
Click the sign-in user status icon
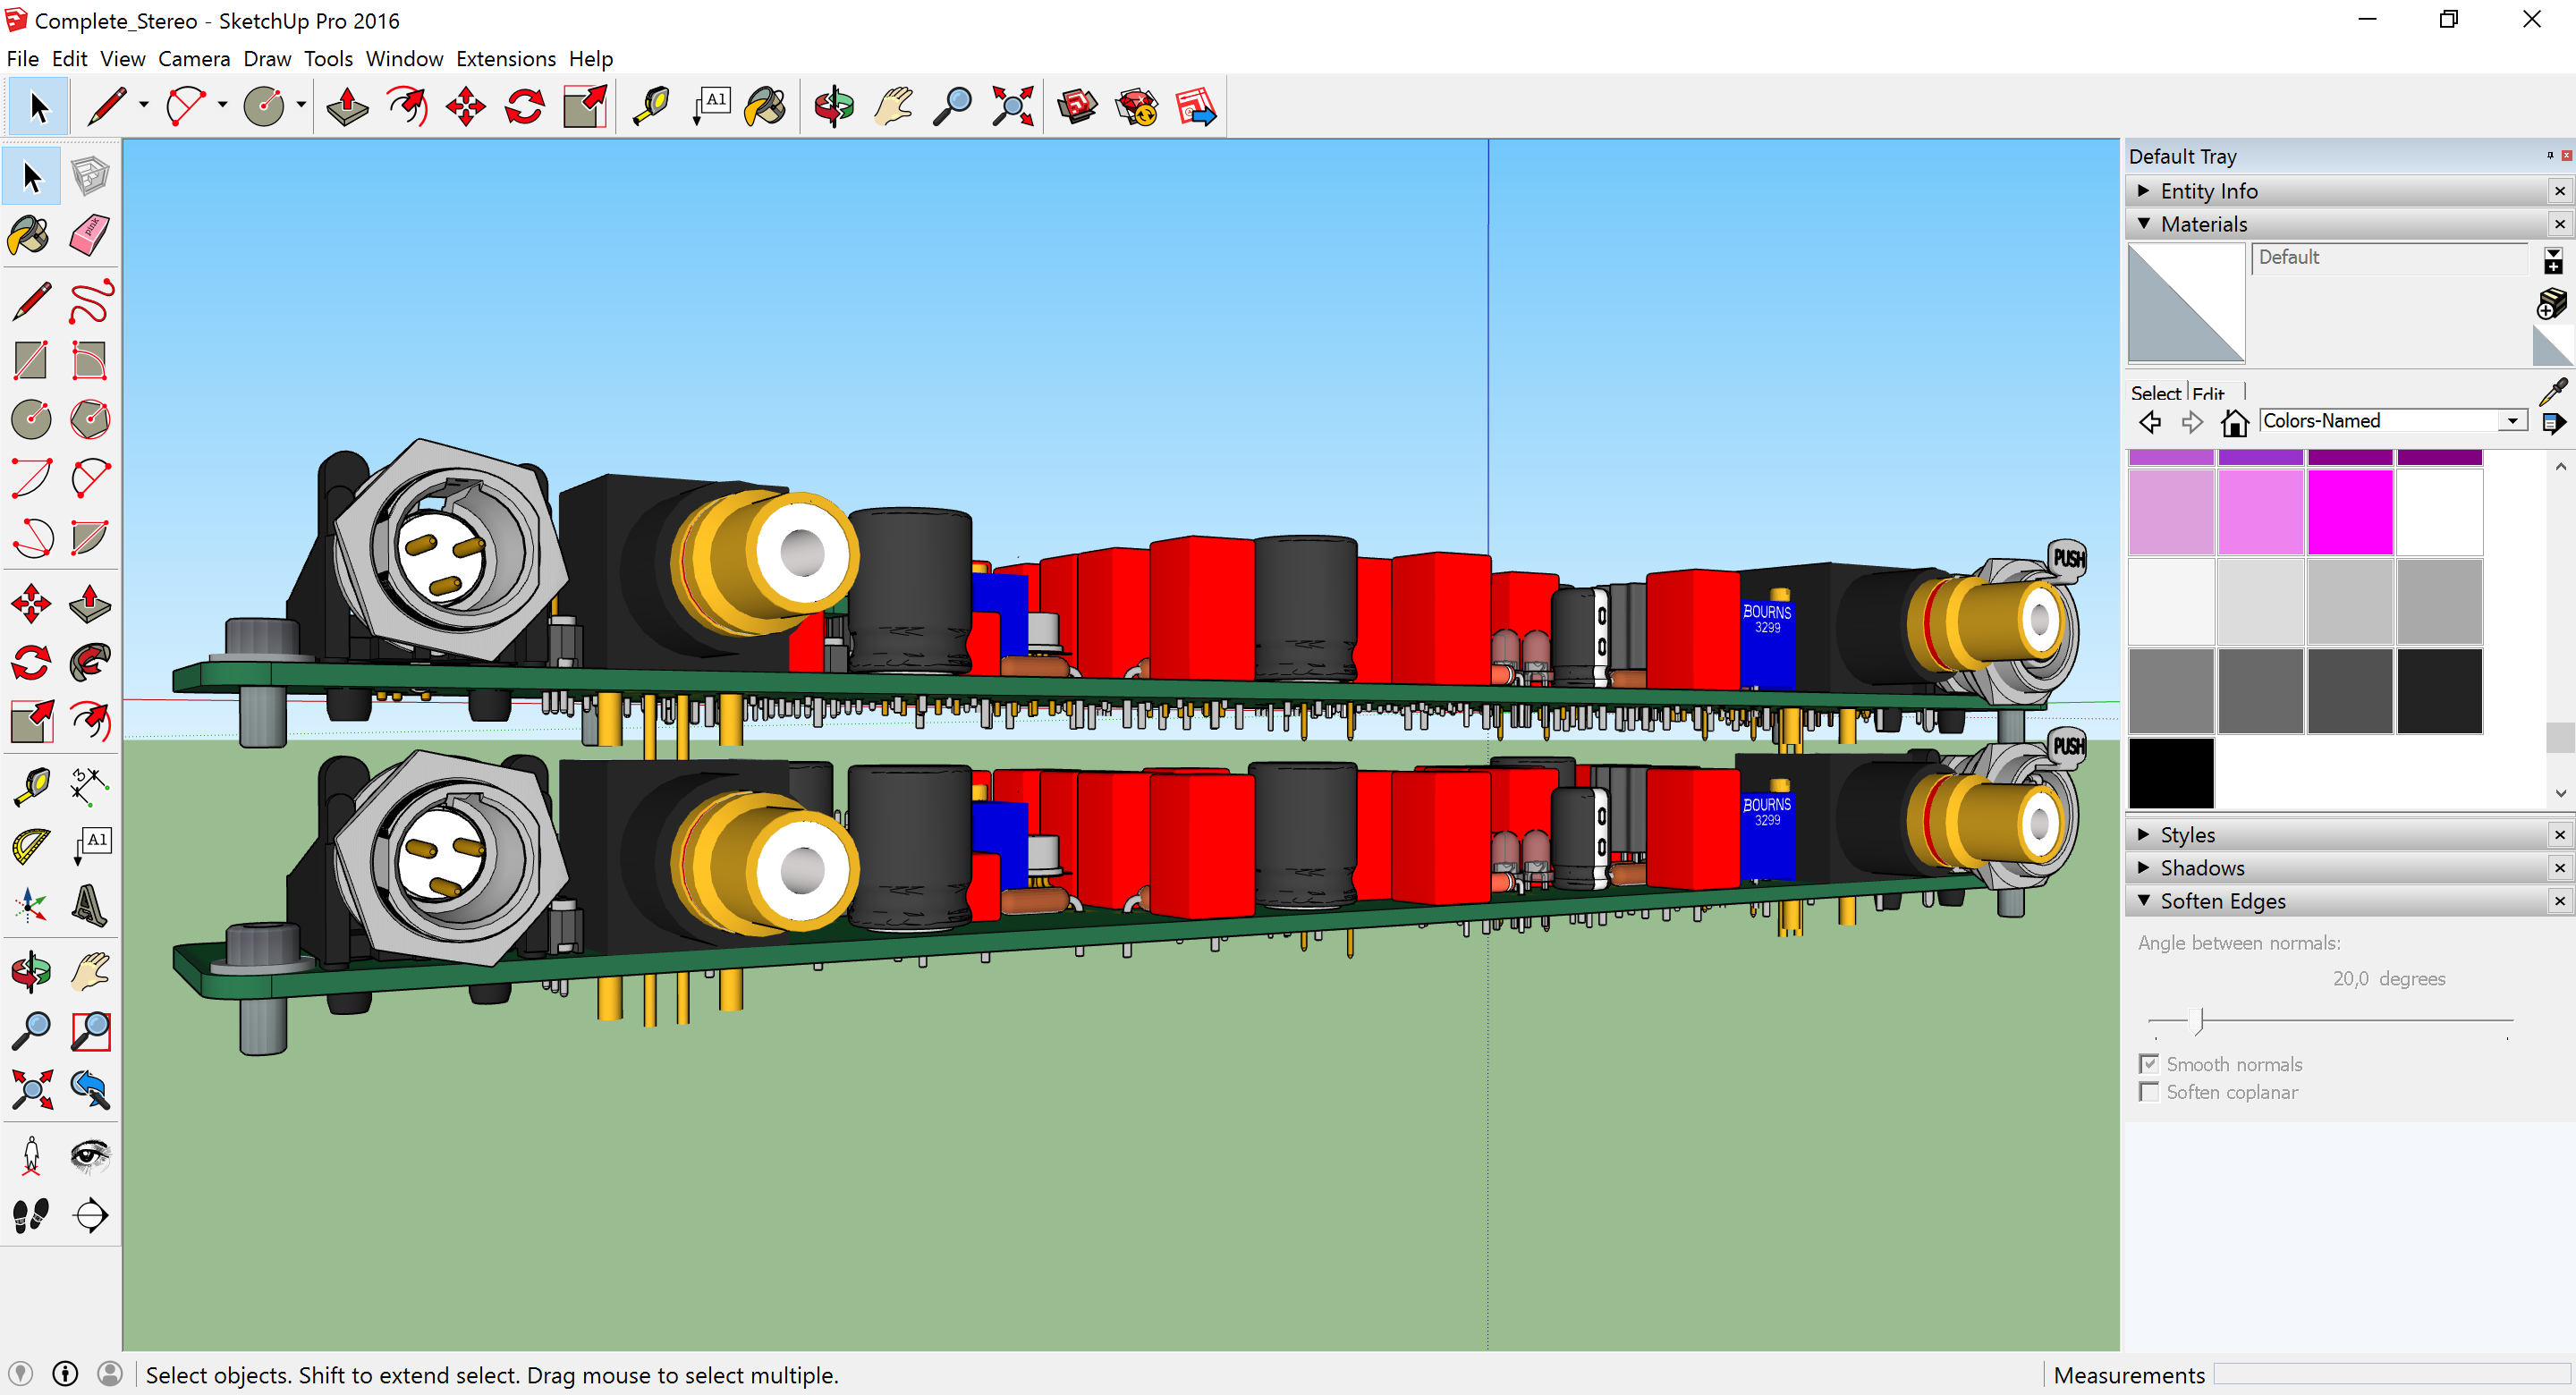click(110, 1374)
